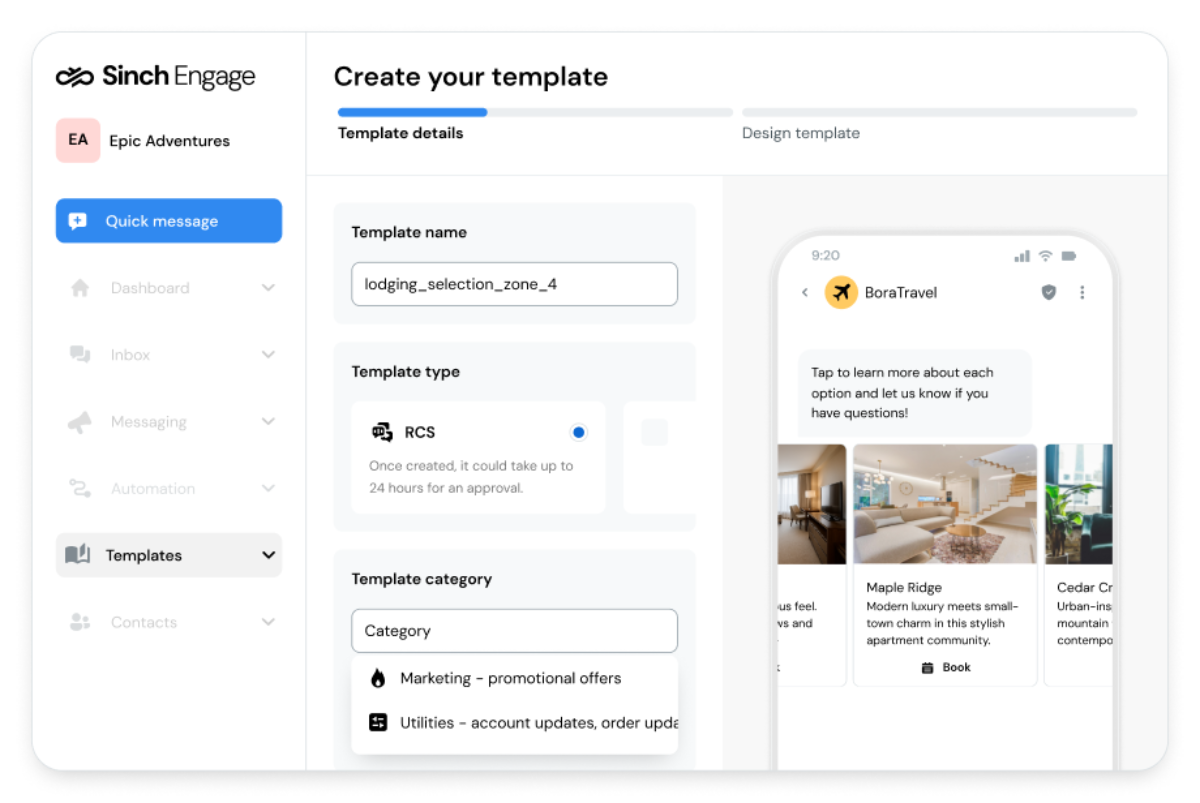Expand the Templates sidebar chevron
Viewport: 1200px width, 803px height.
pyautogui.click(x=268, y=555)
